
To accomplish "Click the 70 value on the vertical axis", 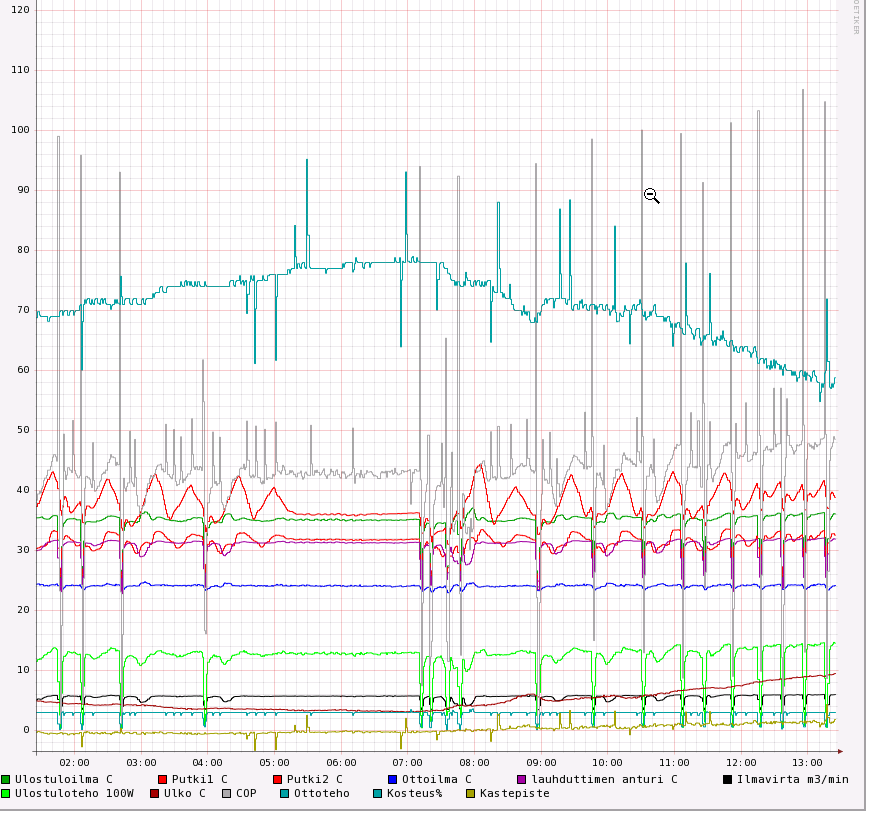I will (23, 310).
